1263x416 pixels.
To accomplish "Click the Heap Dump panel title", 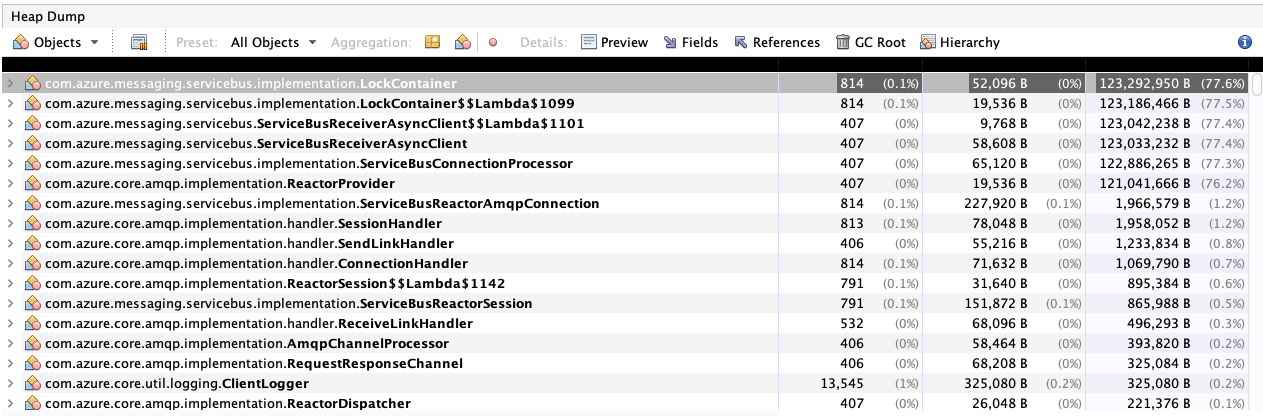I will click(48, 16).
